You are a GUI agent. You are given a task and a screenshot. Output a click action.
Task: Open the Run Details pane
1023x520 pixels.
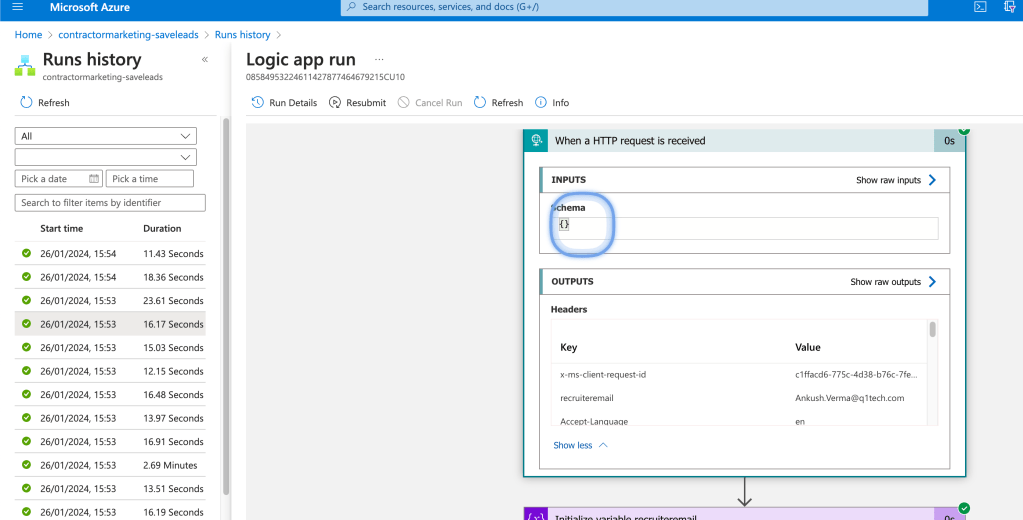pos(284,102)
